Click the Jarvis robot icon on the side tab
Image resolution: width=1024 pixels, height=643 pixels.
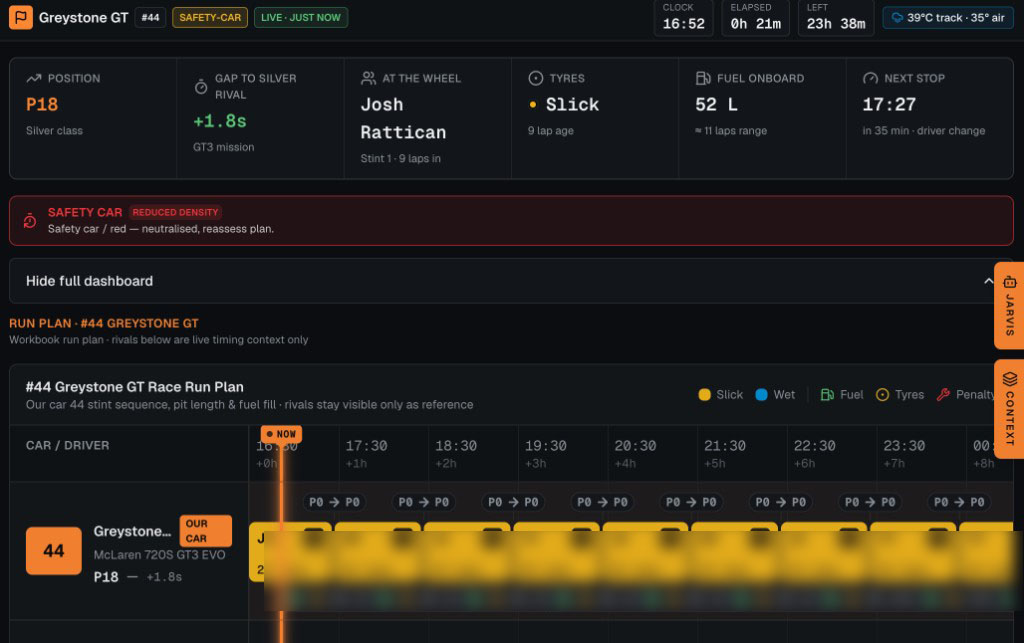pyautogui.click(x=1010, y=282)
